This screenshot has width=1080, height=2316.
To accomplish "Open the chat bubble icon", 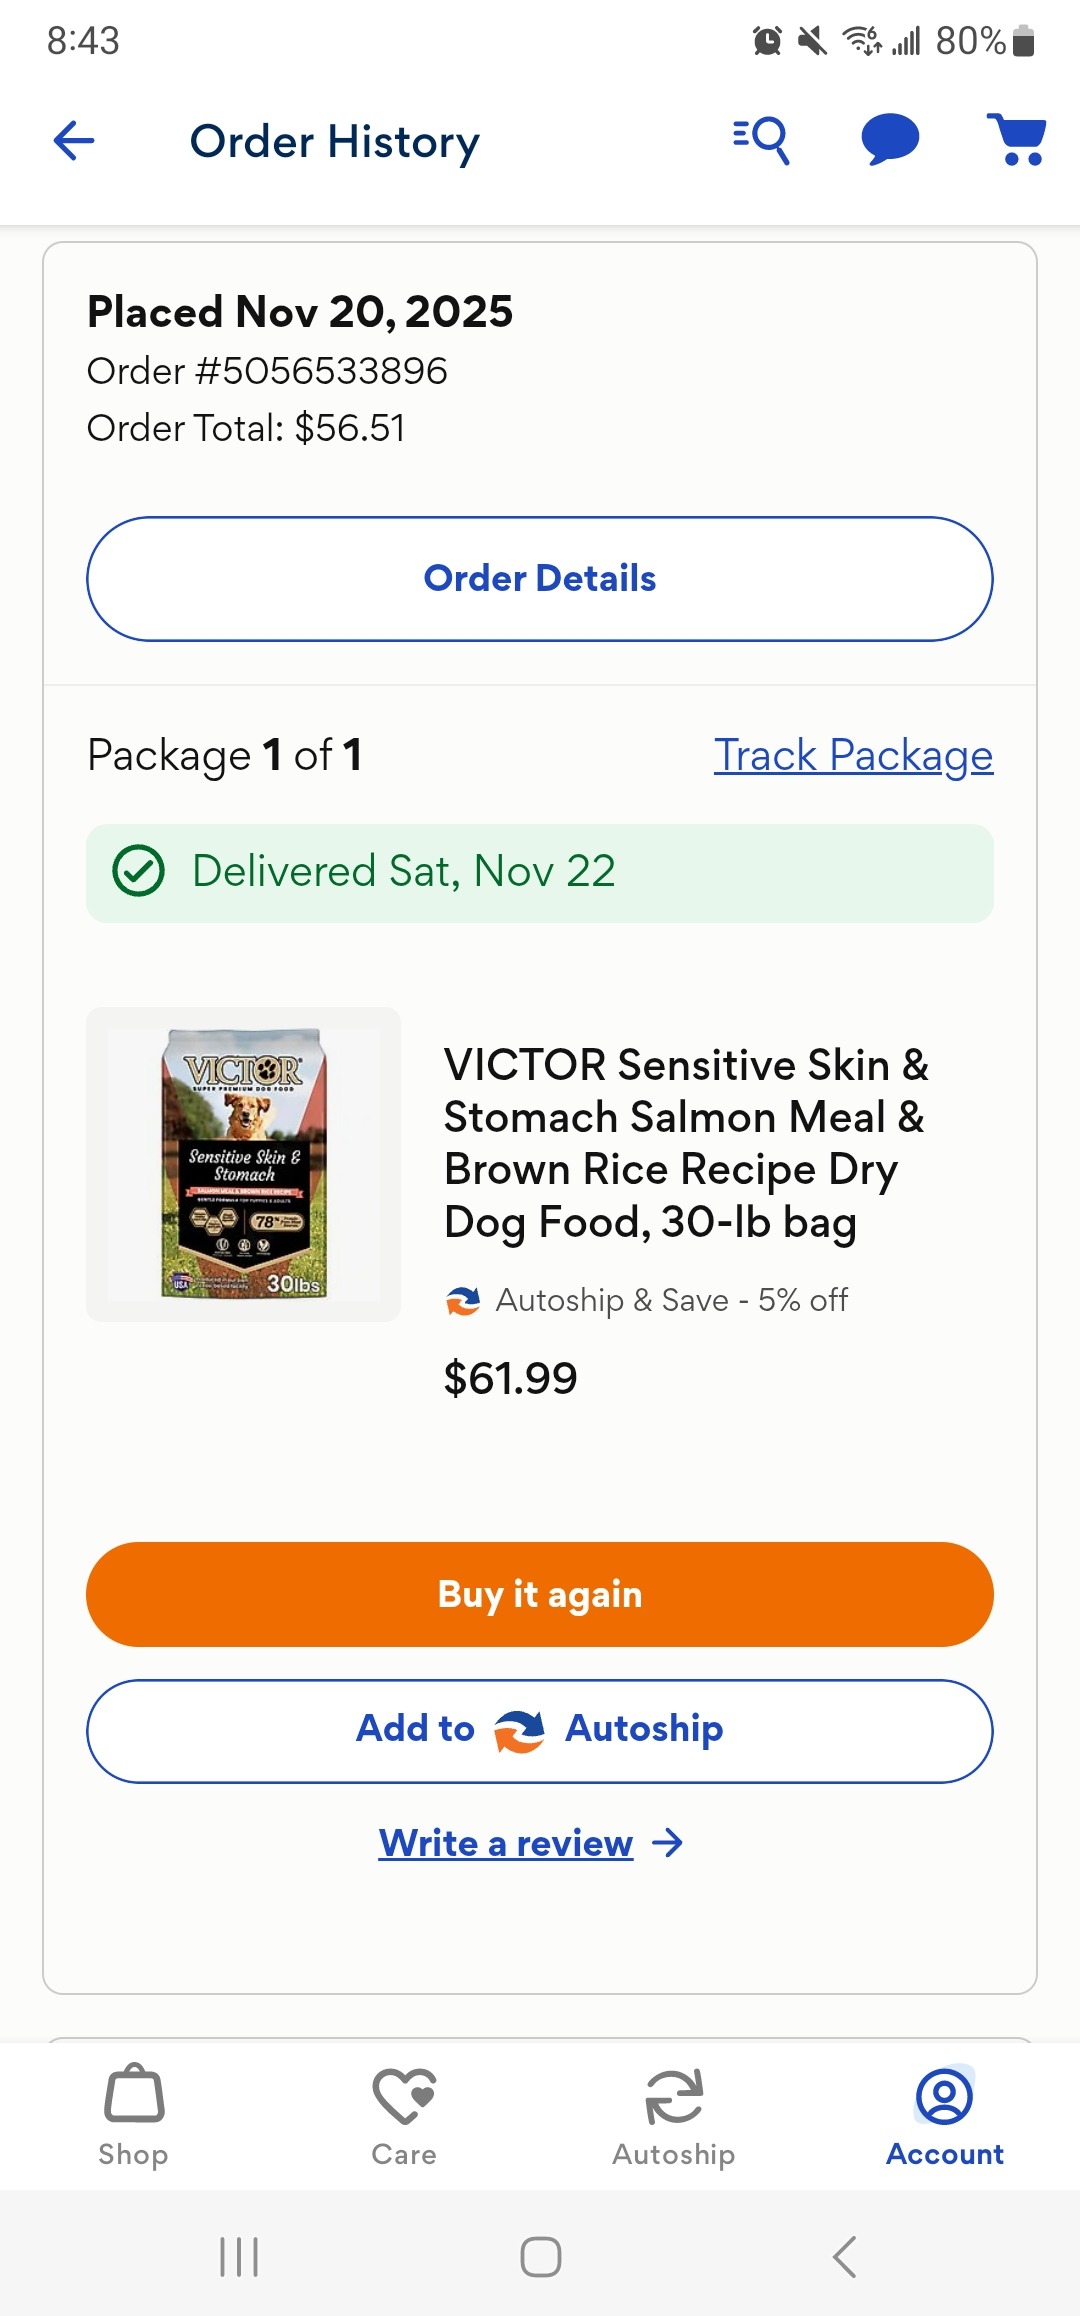I will point(890,139).
